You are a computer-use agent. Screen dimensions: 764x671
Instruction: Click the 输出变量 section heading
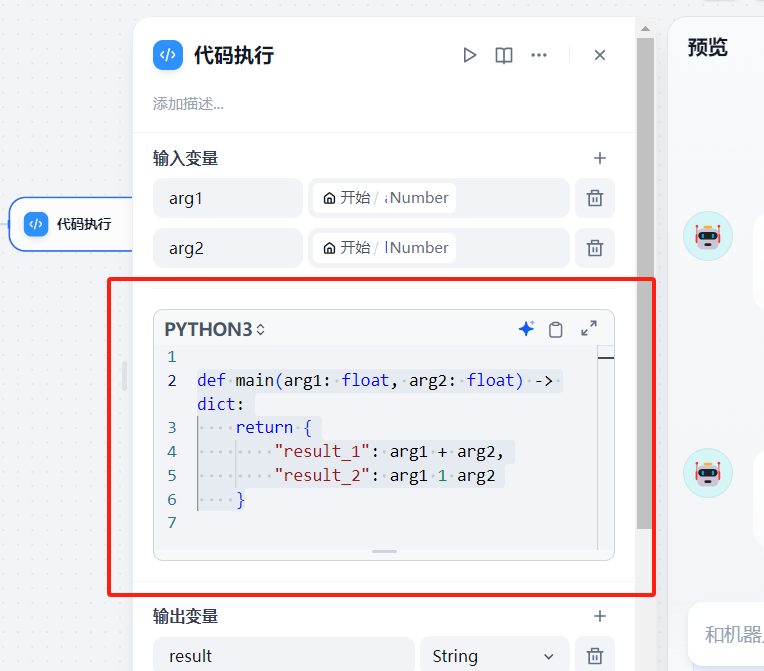[185, 616]
